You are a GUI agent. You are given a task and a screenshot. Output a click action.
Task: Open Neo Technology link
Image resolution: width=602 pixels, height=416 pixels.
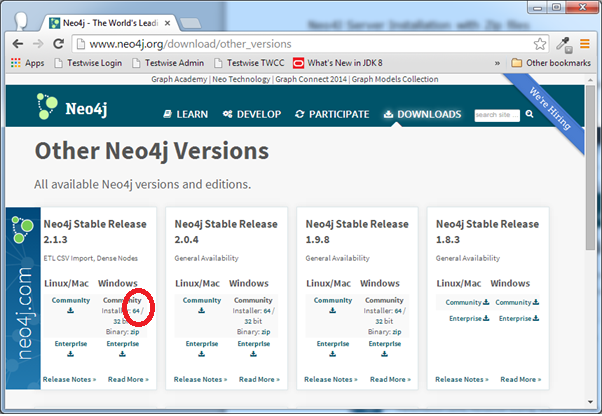tap(241, 79)
